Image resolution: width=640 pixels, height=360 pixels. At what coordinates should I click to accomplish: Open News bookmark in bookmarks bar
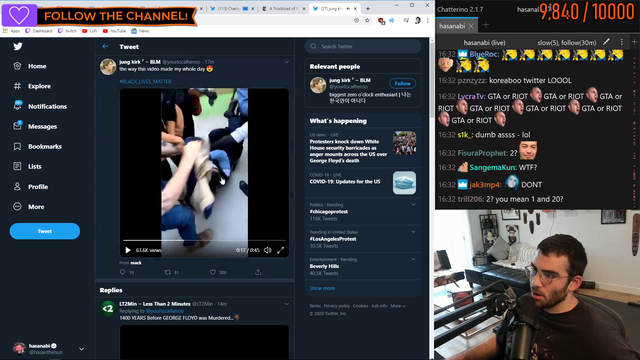[140, 31]
